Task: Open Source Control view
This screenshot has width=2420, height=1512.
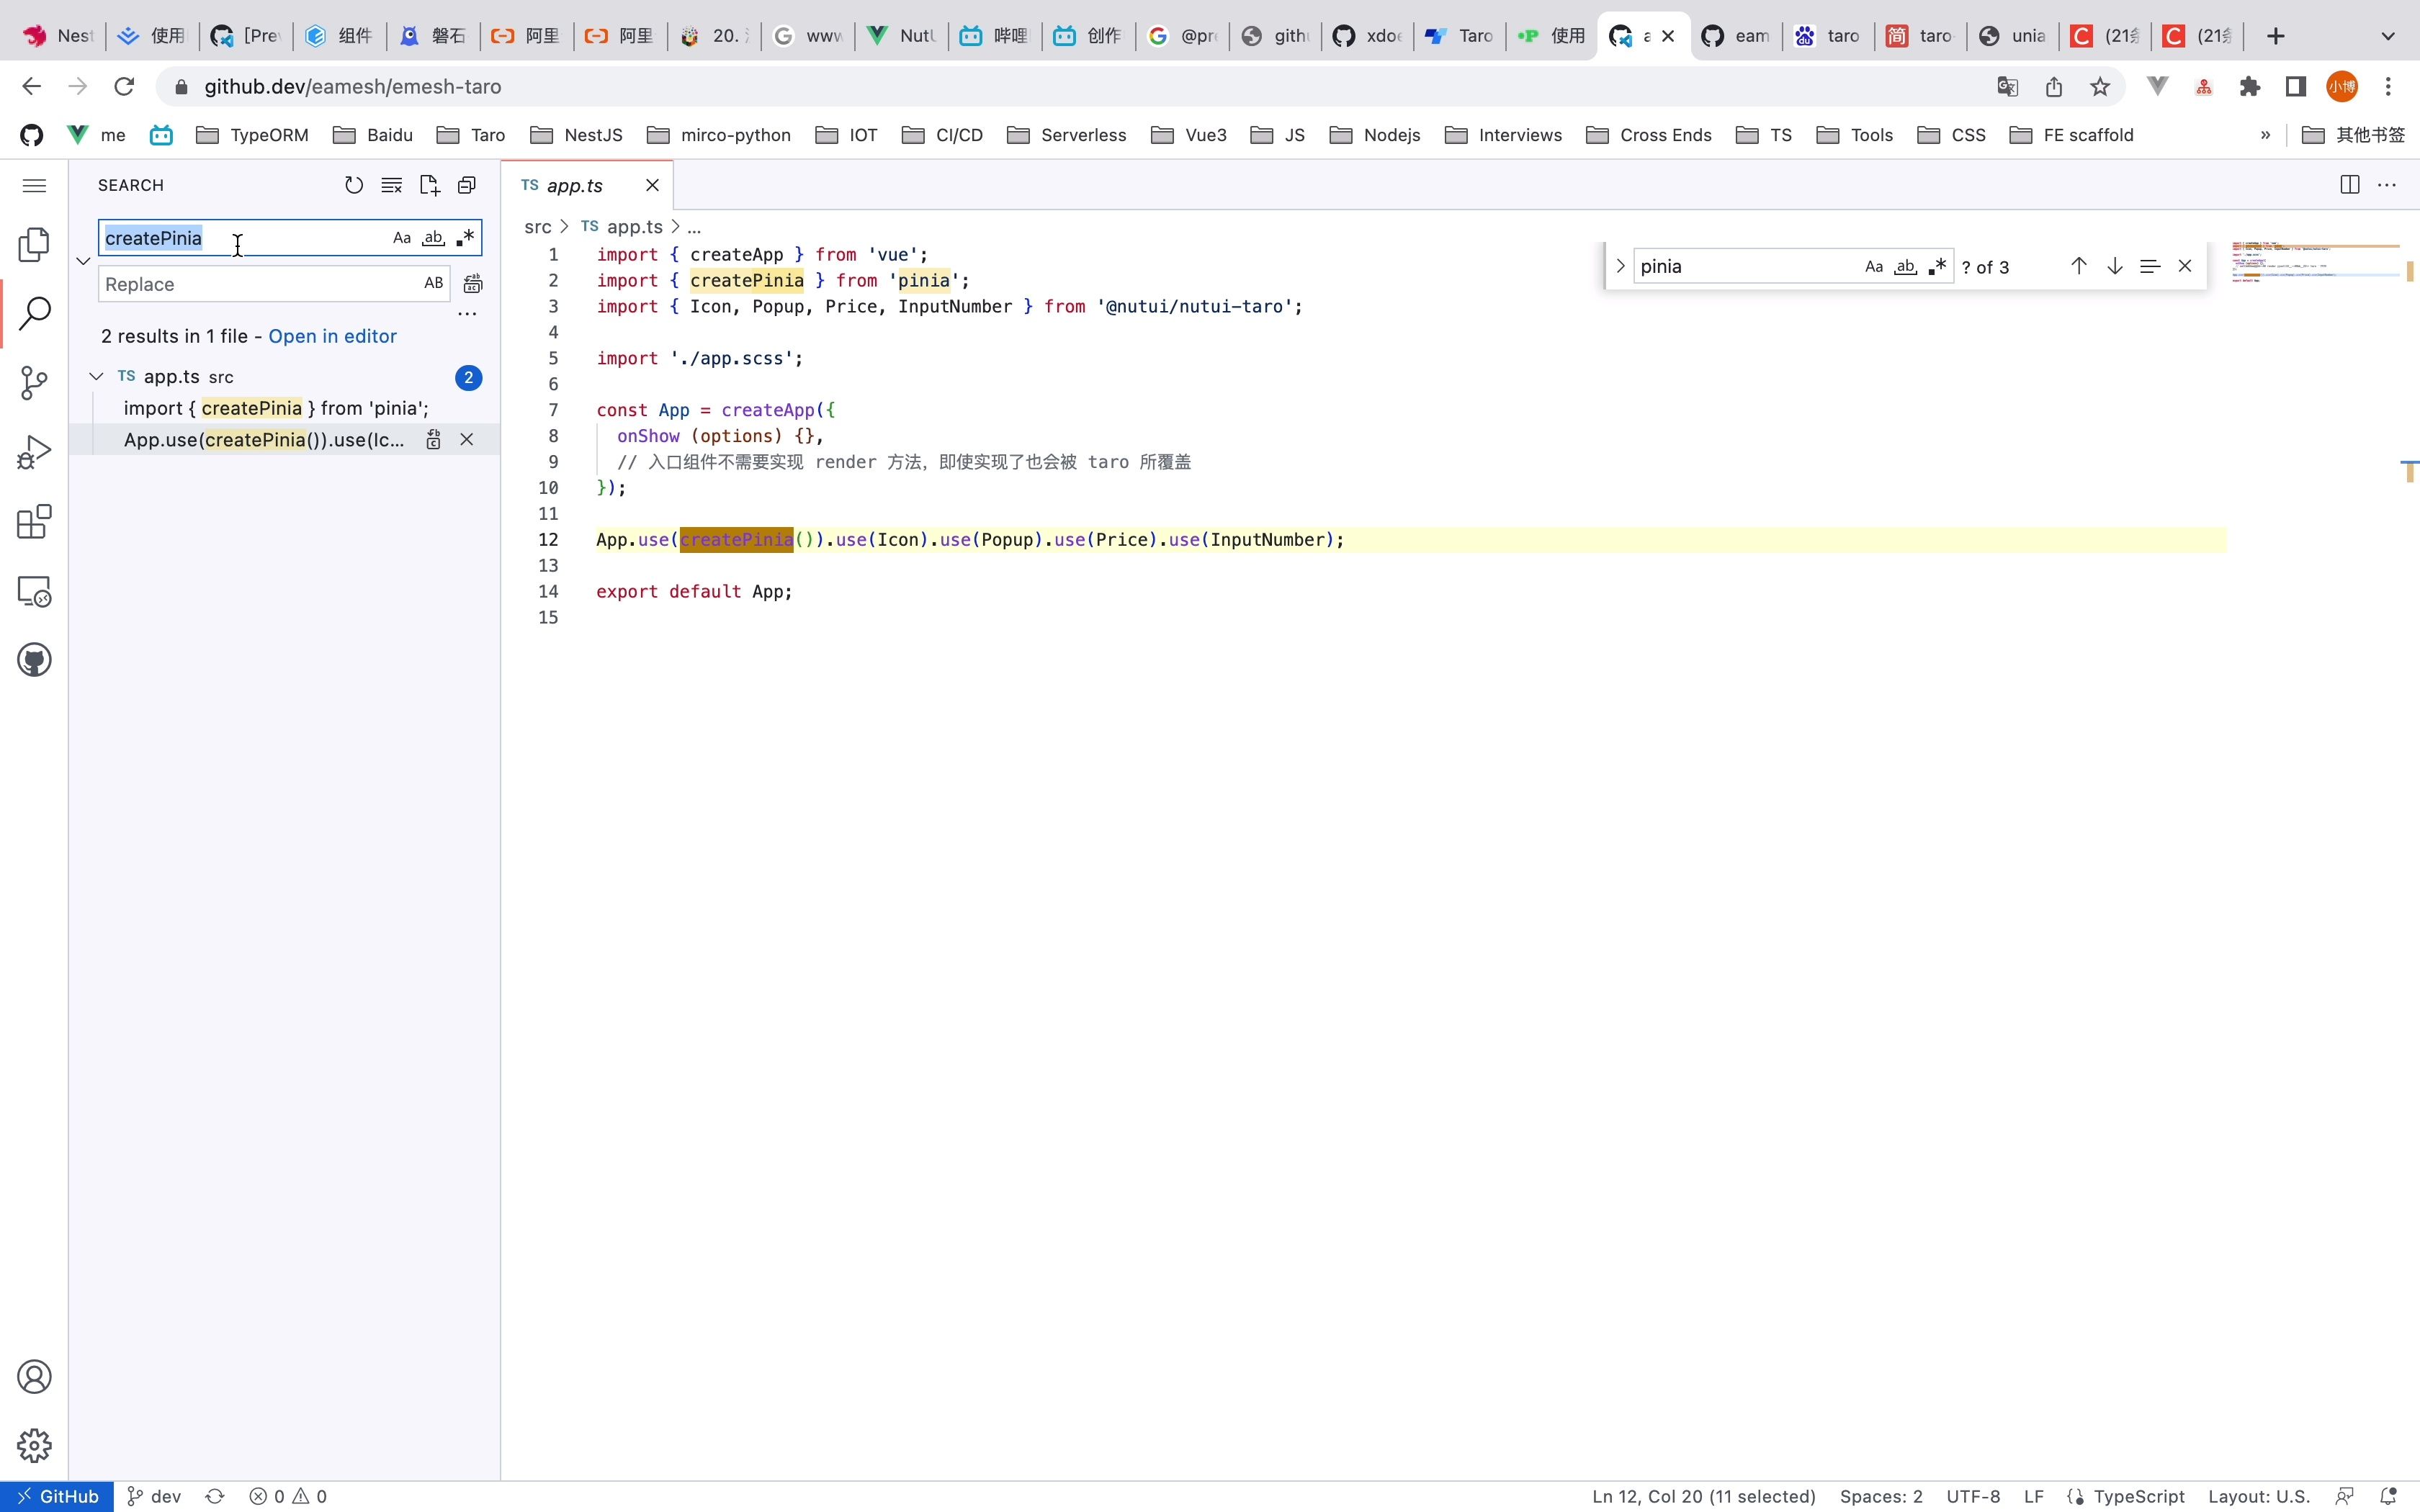Action: point(34,382)
